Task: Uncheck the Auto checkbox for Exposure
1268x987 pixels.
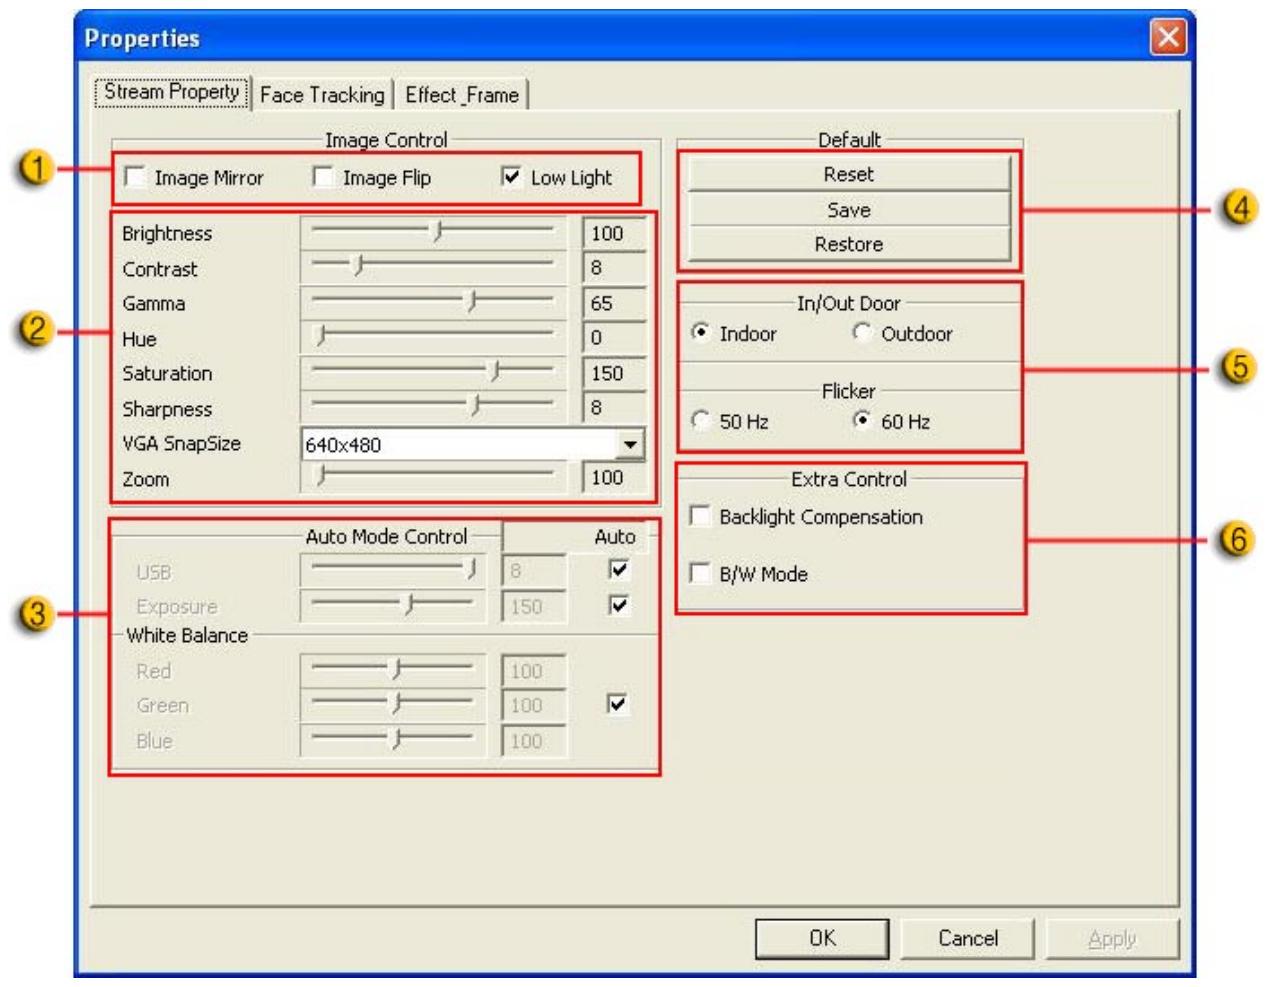Action: click(619, 605)
